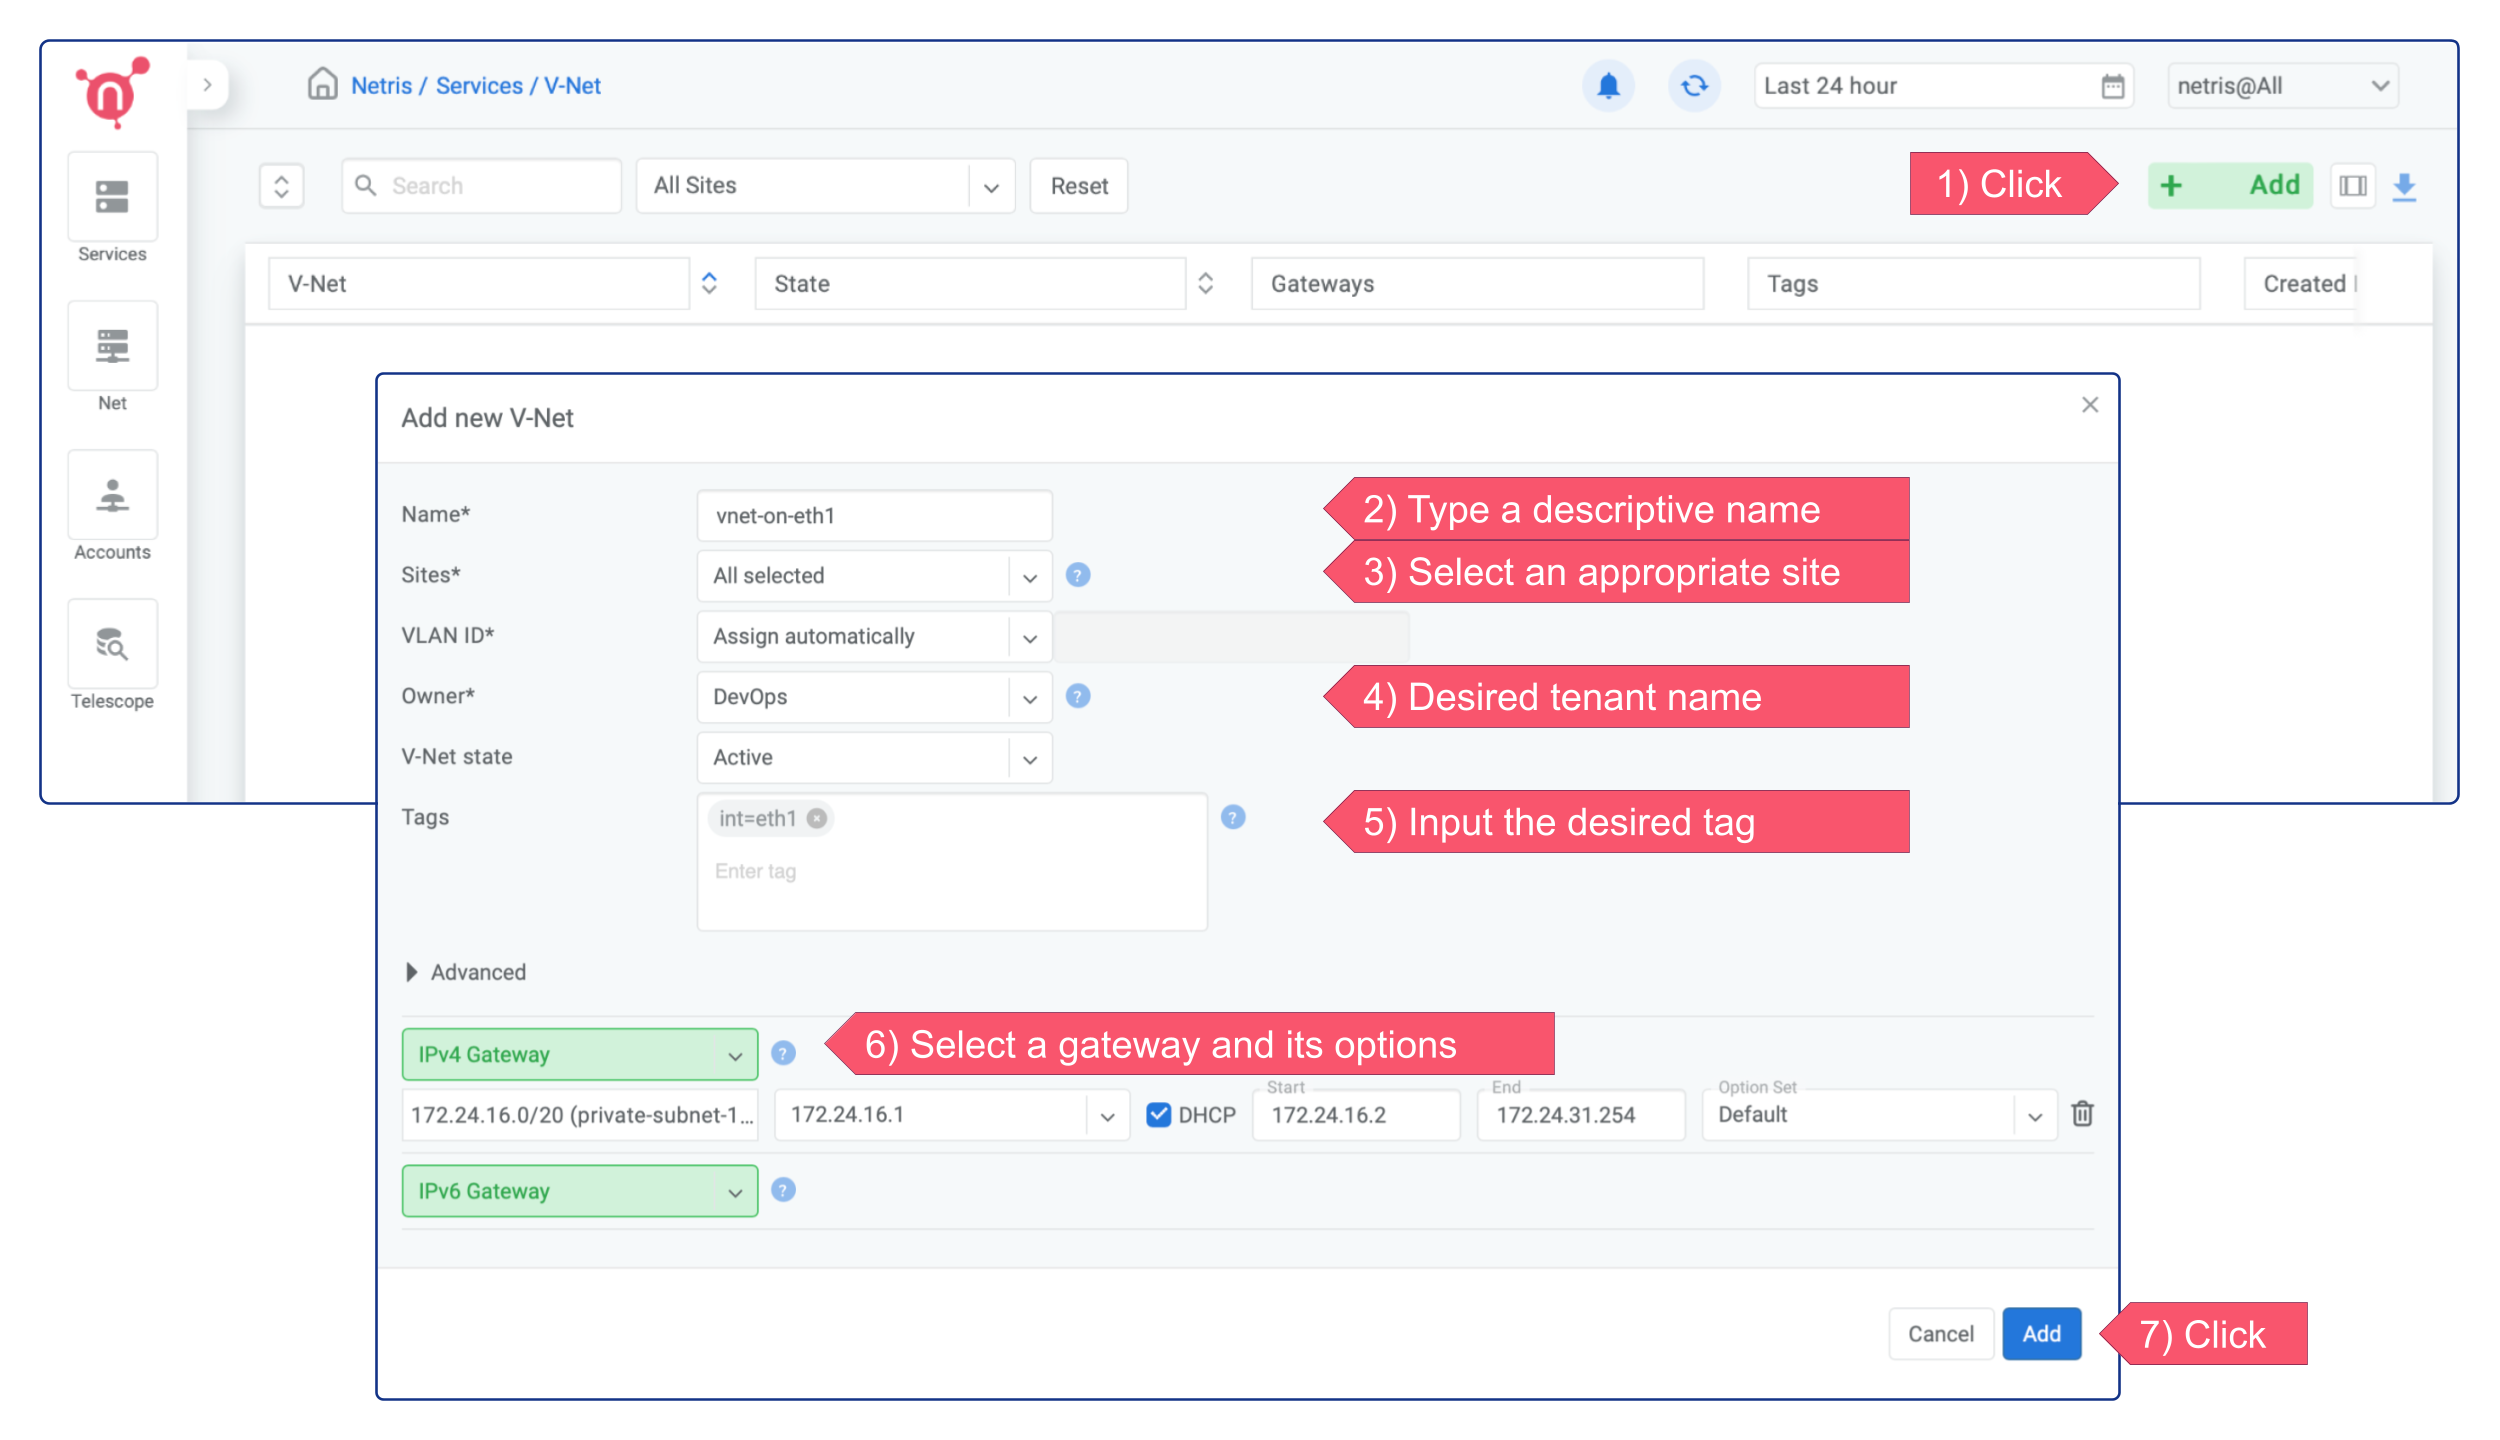The image size is (2500, 1440).
Task: Click the download export icon
Action: click(x=2405, y=186)
